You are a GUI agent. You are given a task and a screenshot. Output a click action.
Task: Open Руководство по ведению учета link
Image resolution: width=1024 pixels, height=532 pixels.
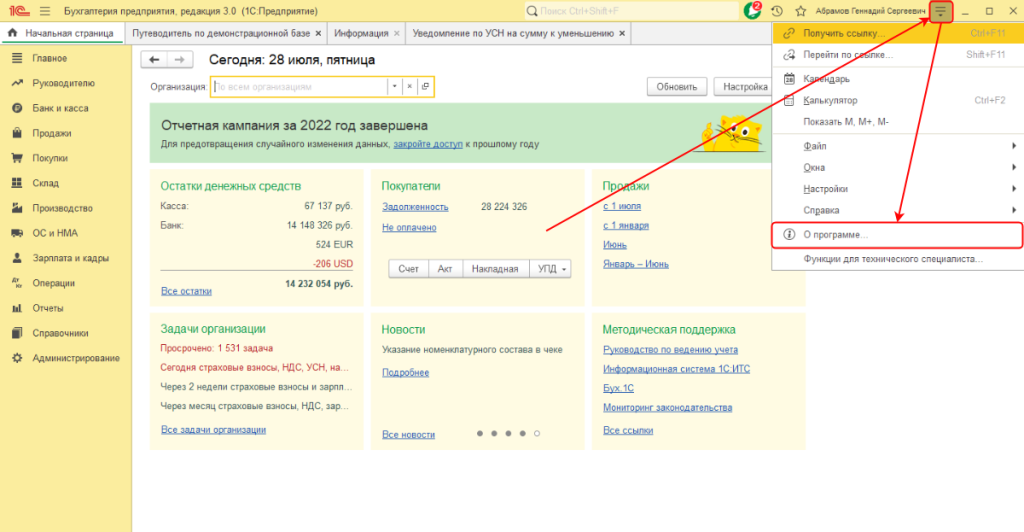(670, 350)
